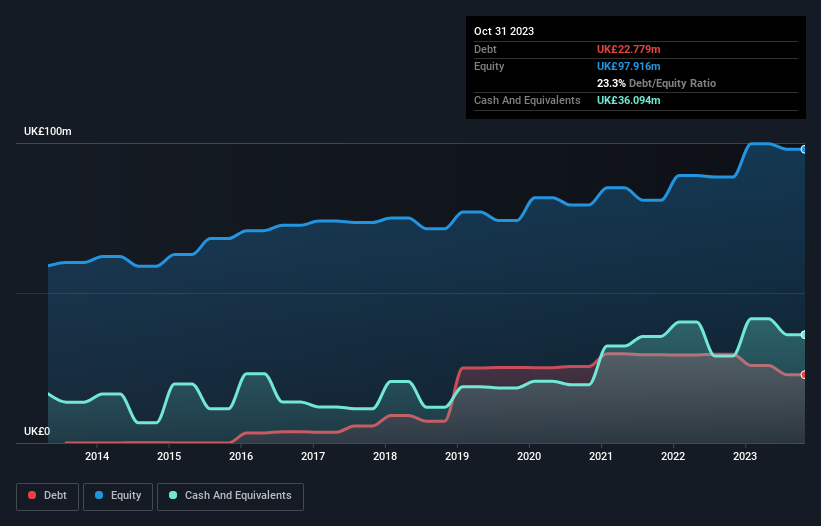Select the 2016 x-axis label
821x526 pixels.
(x=241, y=456)
